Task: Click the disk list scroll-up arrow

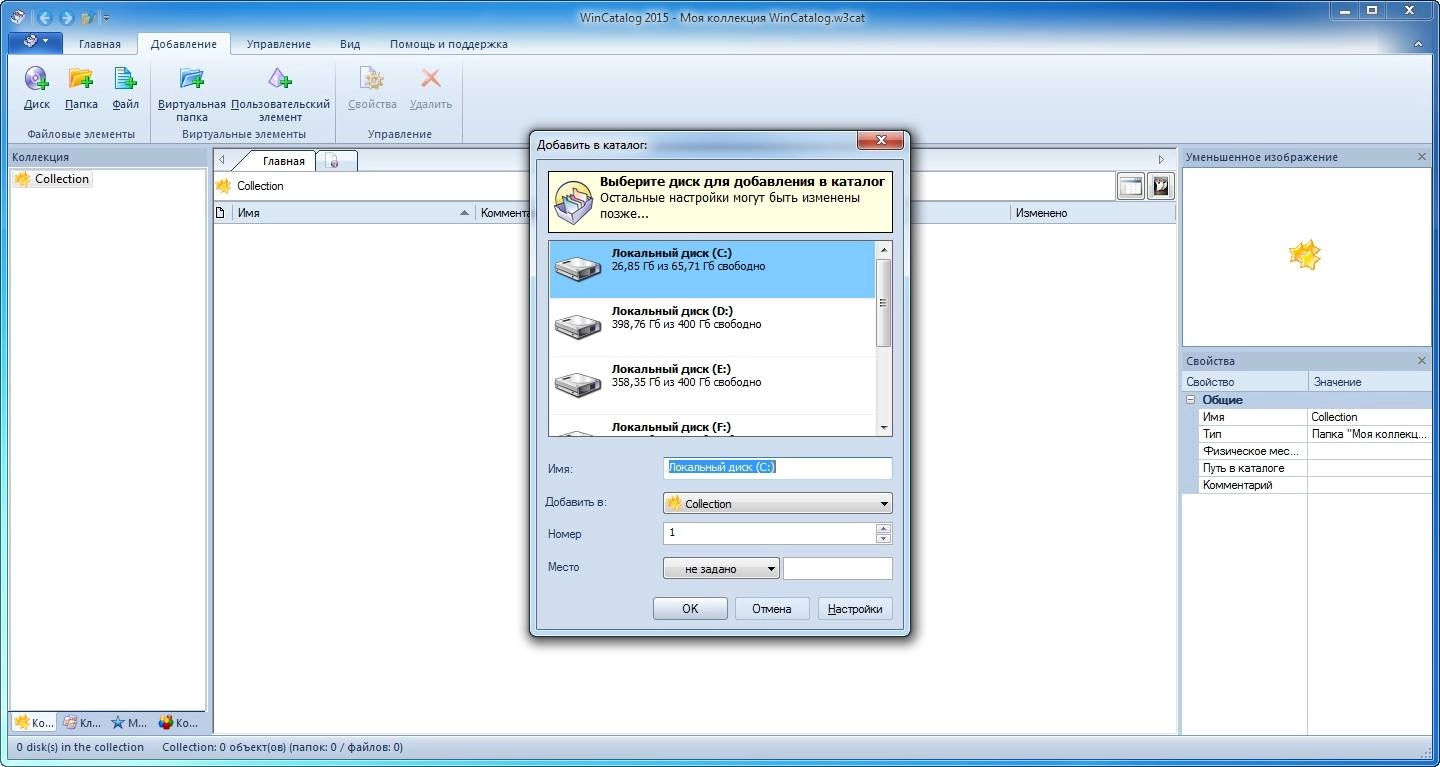Action: (884, 249)
